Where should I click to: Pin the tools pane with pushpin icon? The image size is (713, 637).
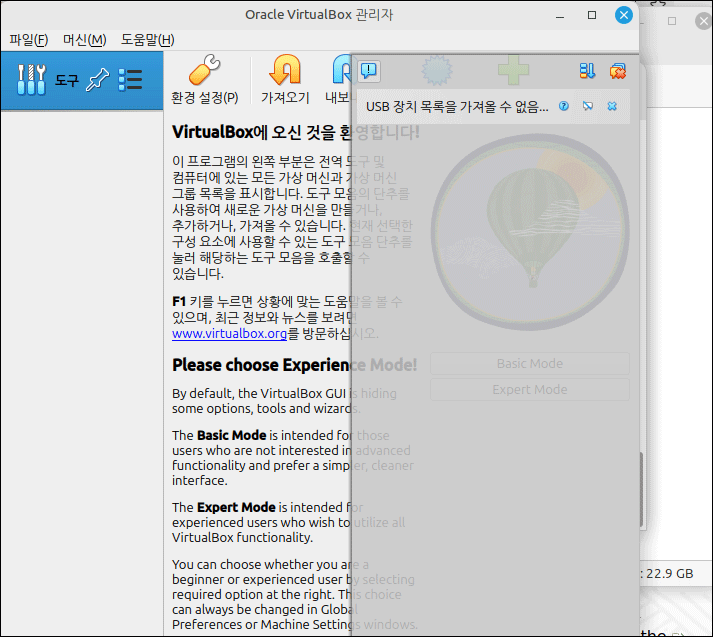click(x=98, y=80)
